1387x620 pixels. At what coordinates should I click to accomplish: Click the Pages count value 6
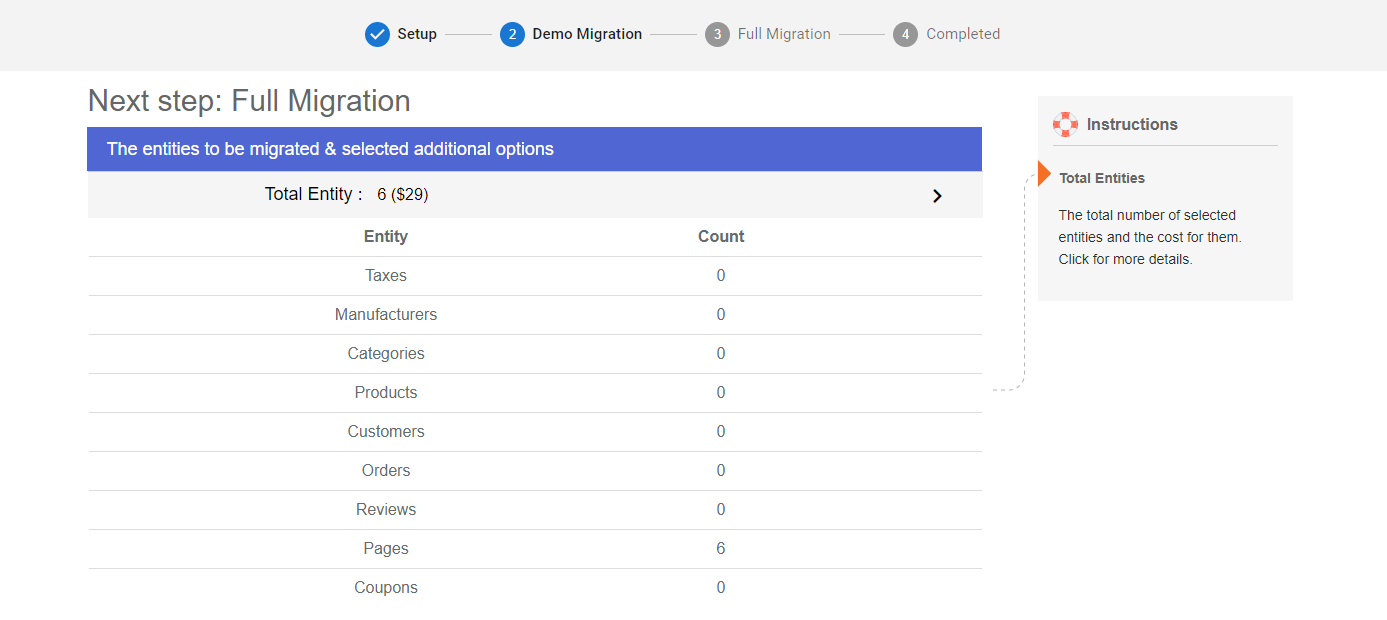(x=721, y=549)
